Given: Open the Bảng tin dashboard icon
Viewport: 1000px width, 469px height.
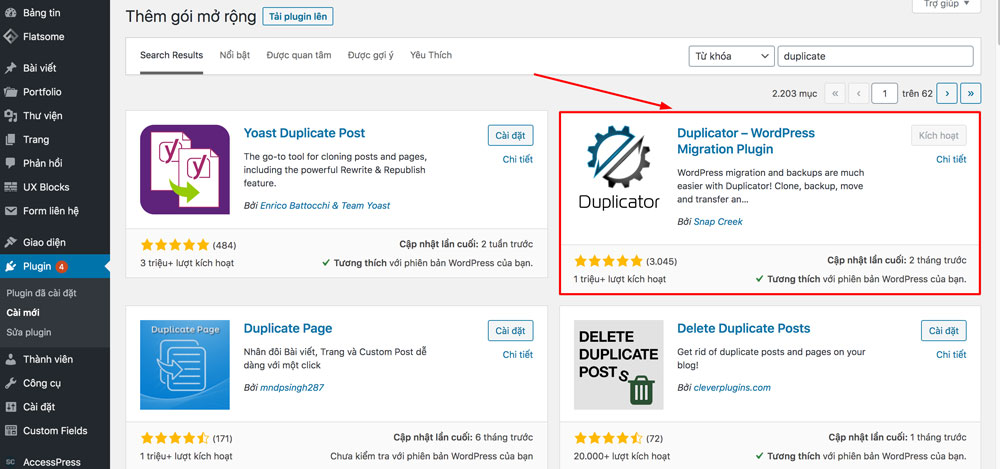Looking at the screenshot, I should click(x=10, y=13).
